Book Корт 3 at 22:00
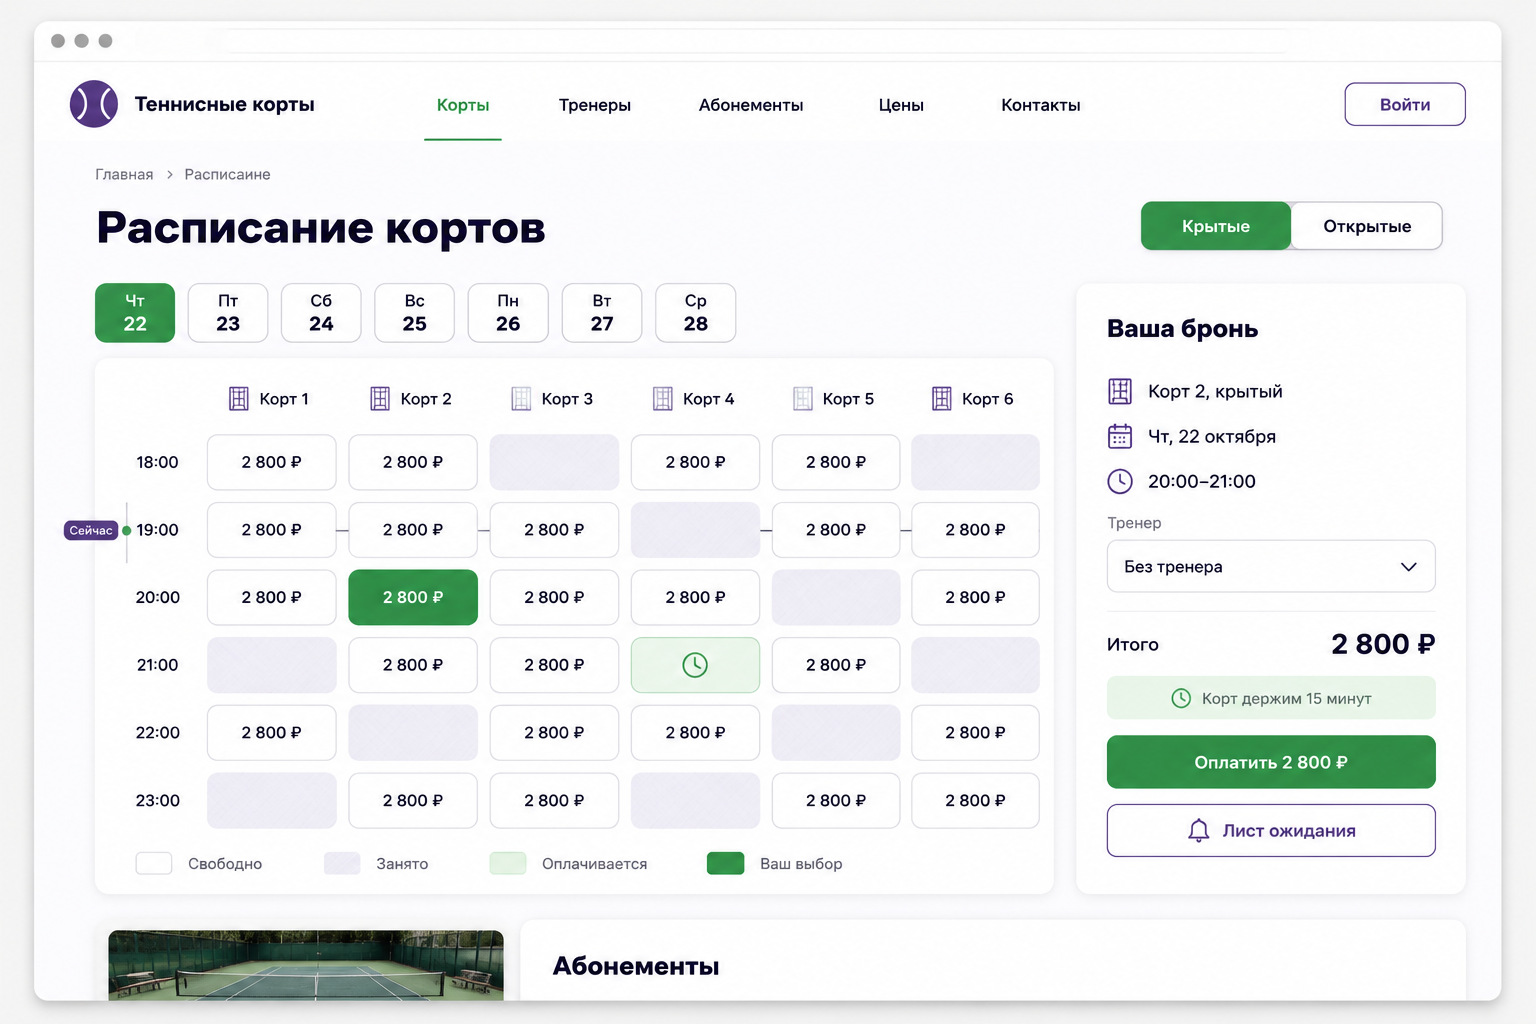1536x1024 pixels. (x=554, y=733)
